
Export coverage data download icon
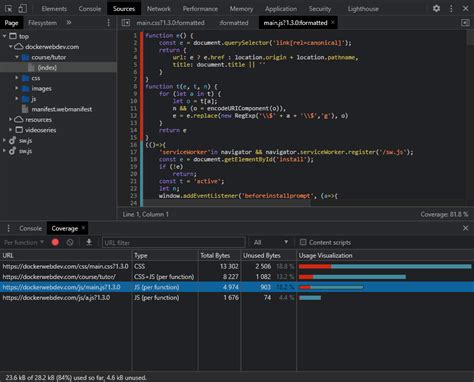point(89,242)
